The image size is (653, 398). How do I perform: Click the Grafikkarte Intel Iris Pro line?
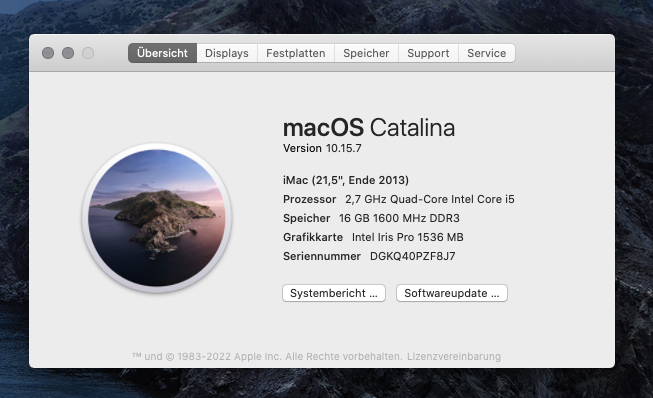(x=373, y=237)
